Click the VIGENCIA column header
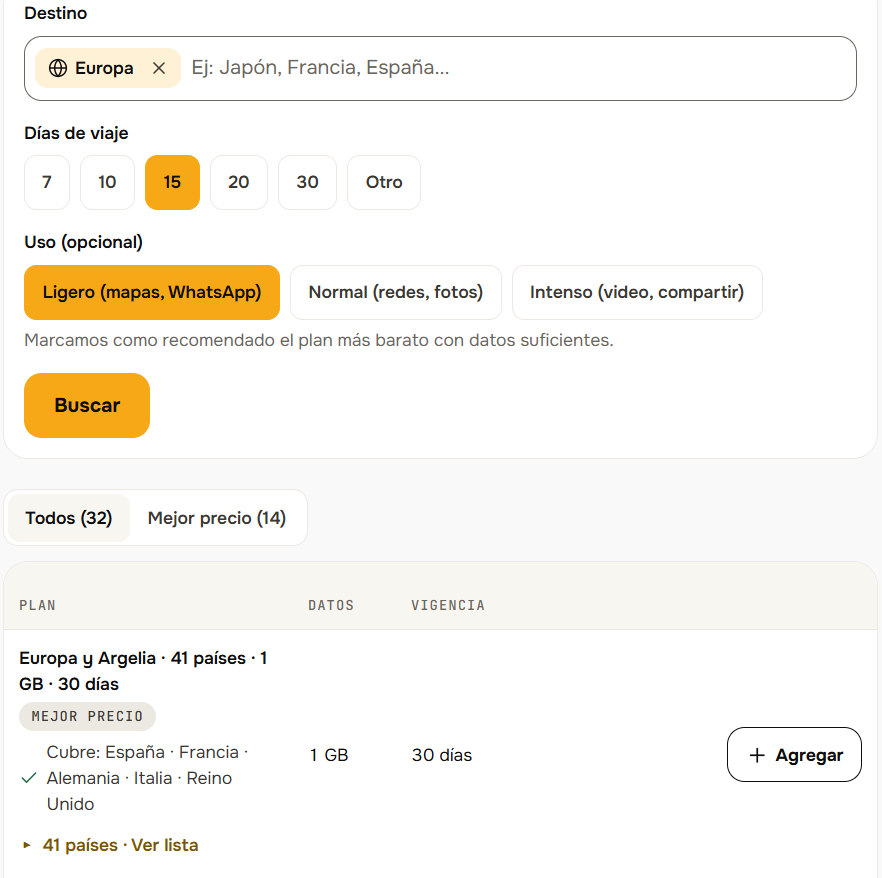The image size is (882, 878). tap(448, 605)
